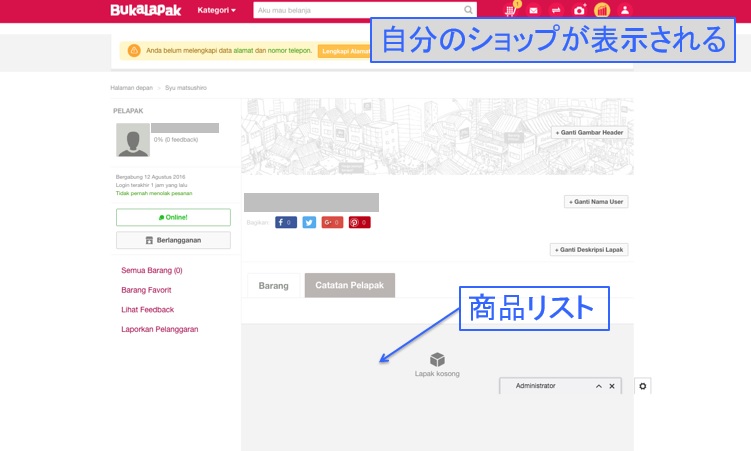751x451 pixels.
Task: Follow the 'nomor telepon' link
Action: tap(289, 50)
